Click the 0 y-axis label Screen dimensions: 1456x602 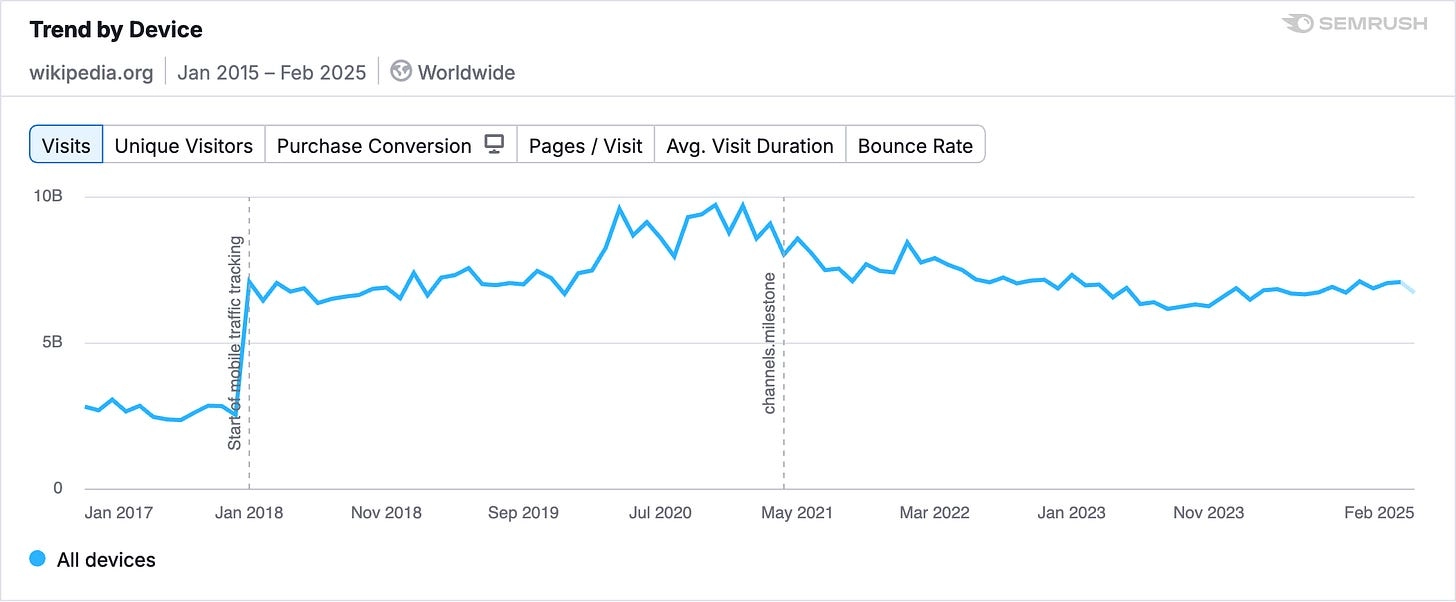coord(58,489)
